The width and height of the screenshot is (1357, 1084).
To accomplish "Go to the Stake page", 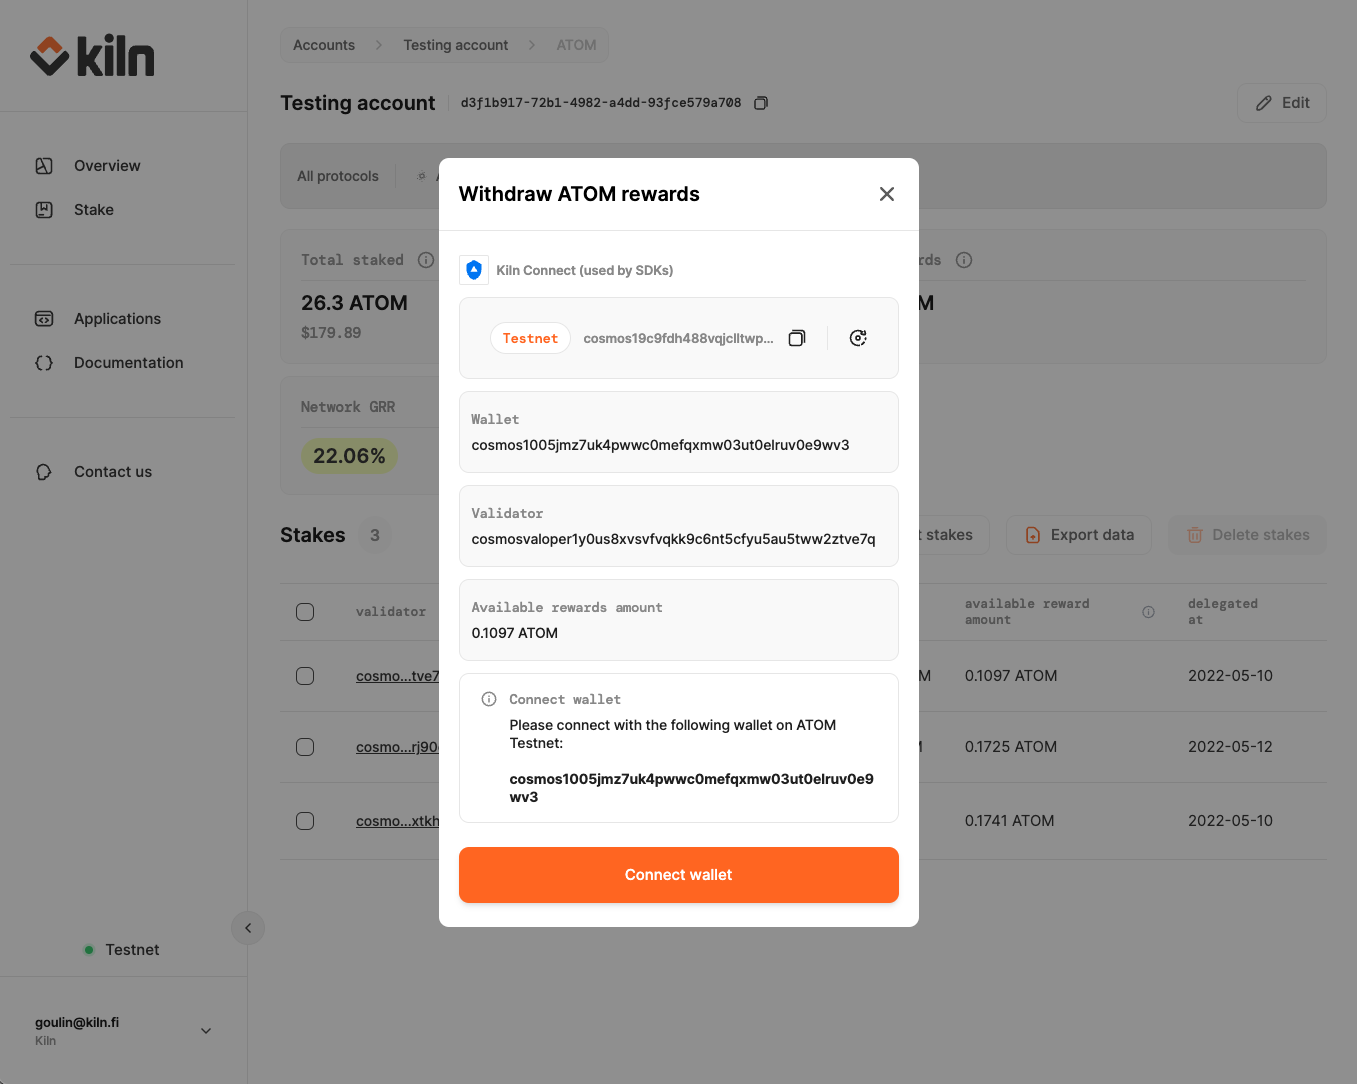I will [94, 210].
